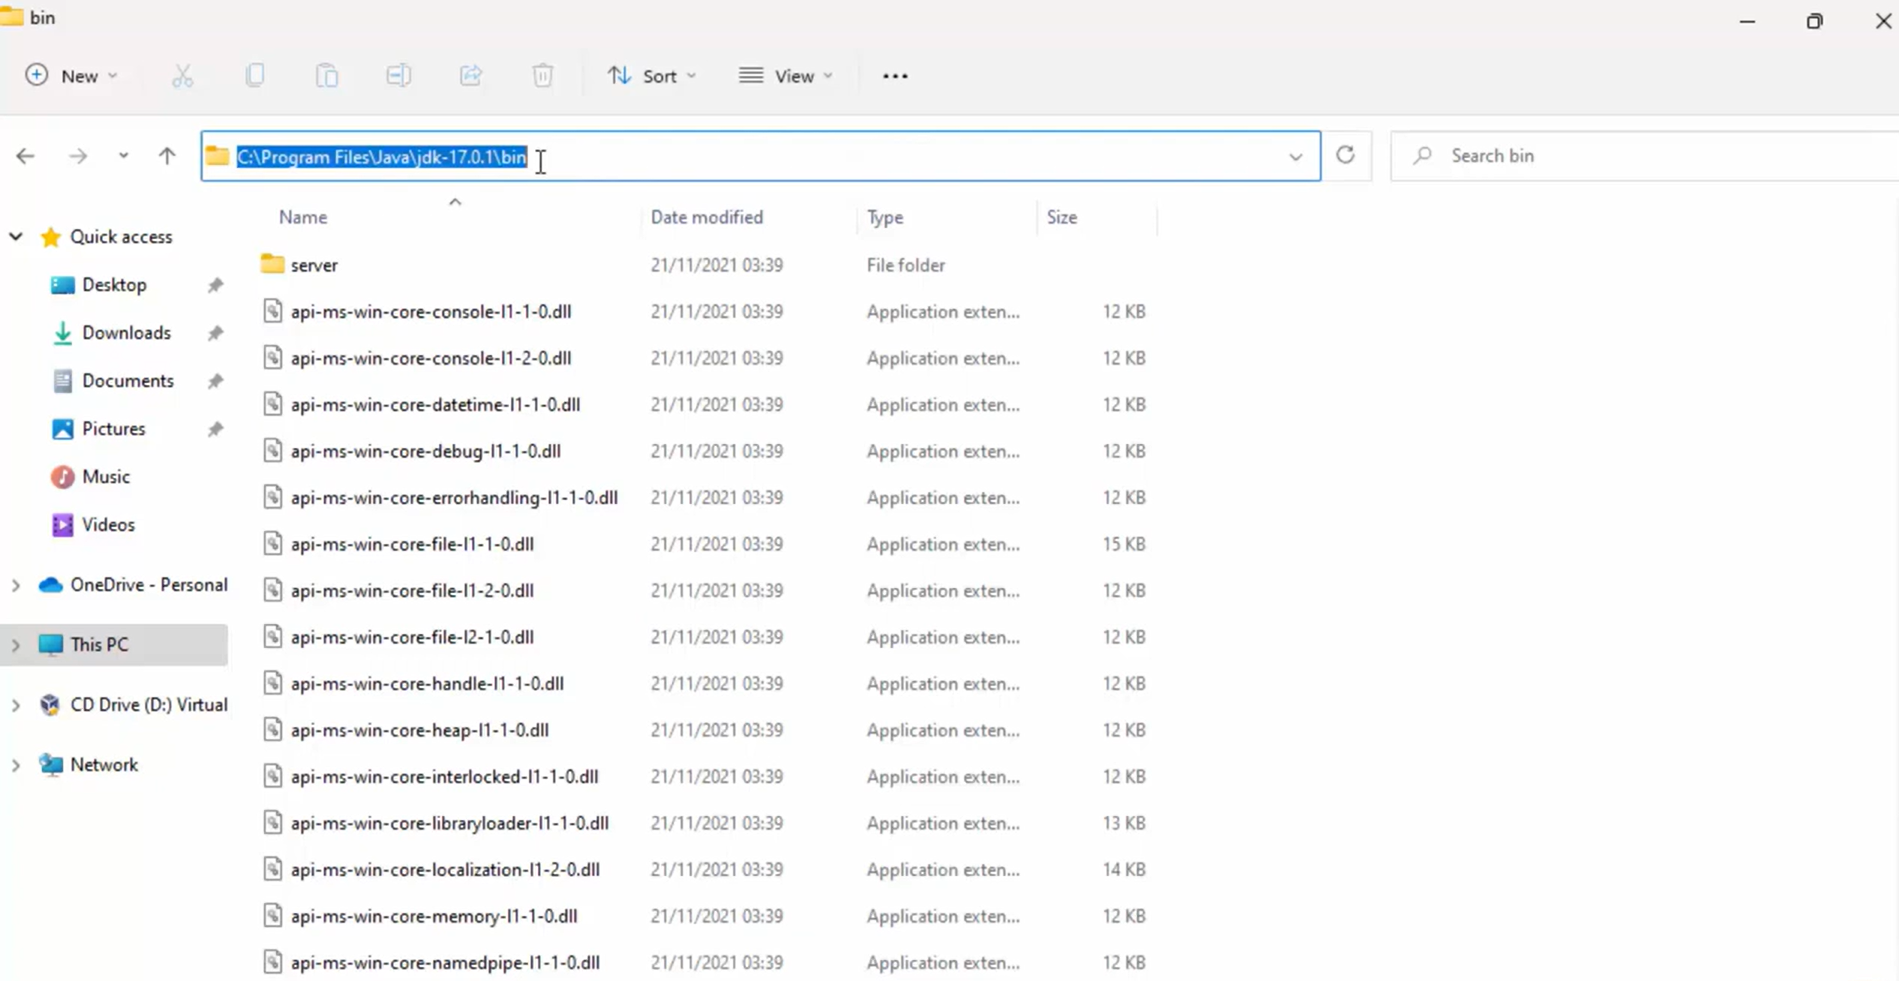
Task: Refresh the bin folder view
Action: [1346, 155]
